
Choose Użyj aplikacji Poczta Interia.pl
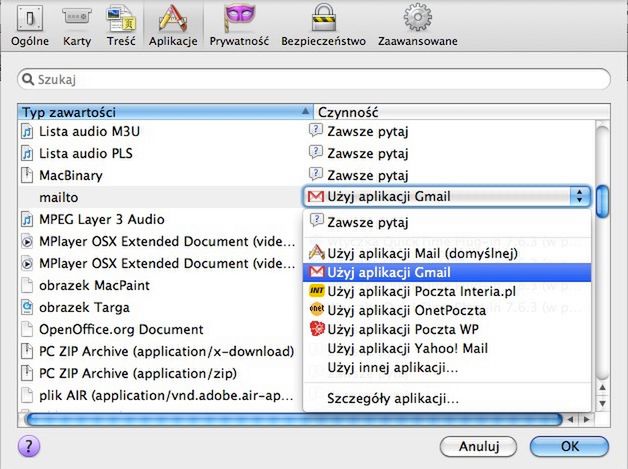pyautogui.click(x=447, y=291)
